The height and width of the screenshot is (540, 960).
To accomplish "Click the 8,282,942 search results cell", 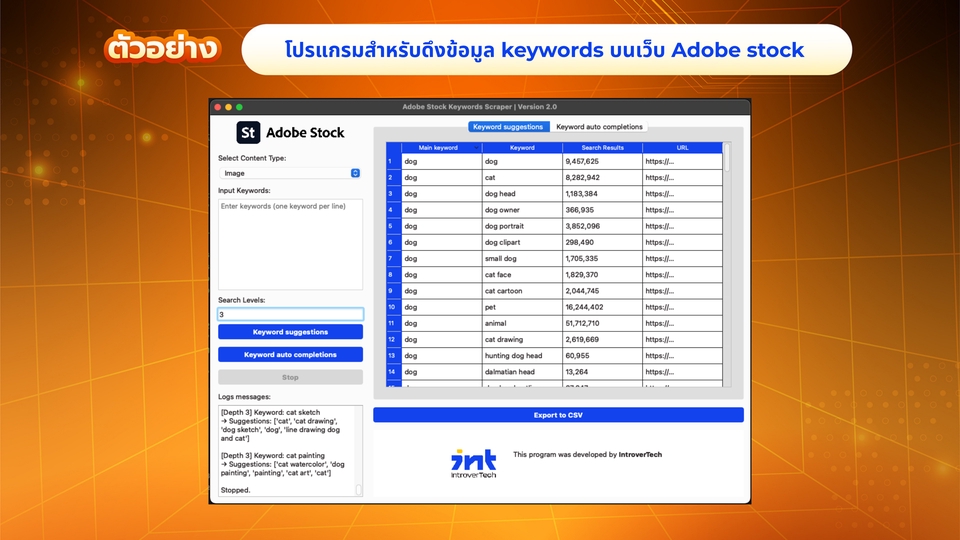I will (x=602, y=178).
